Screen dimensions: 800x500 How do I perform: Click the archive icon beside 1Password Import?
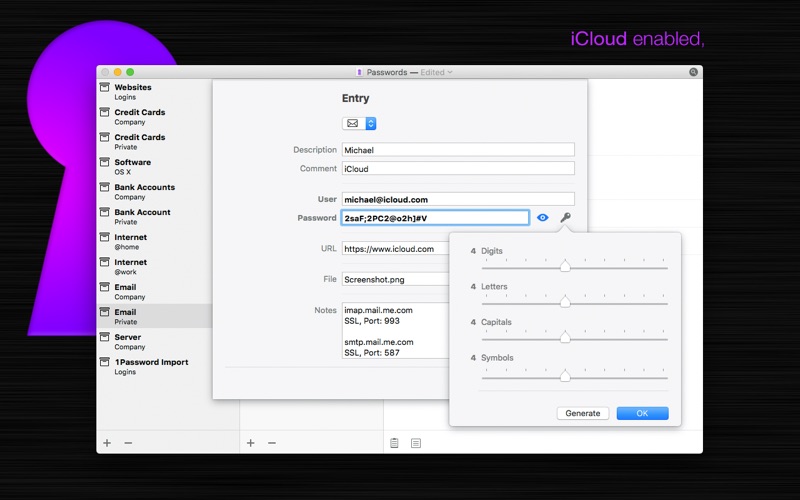coord(104,362)
